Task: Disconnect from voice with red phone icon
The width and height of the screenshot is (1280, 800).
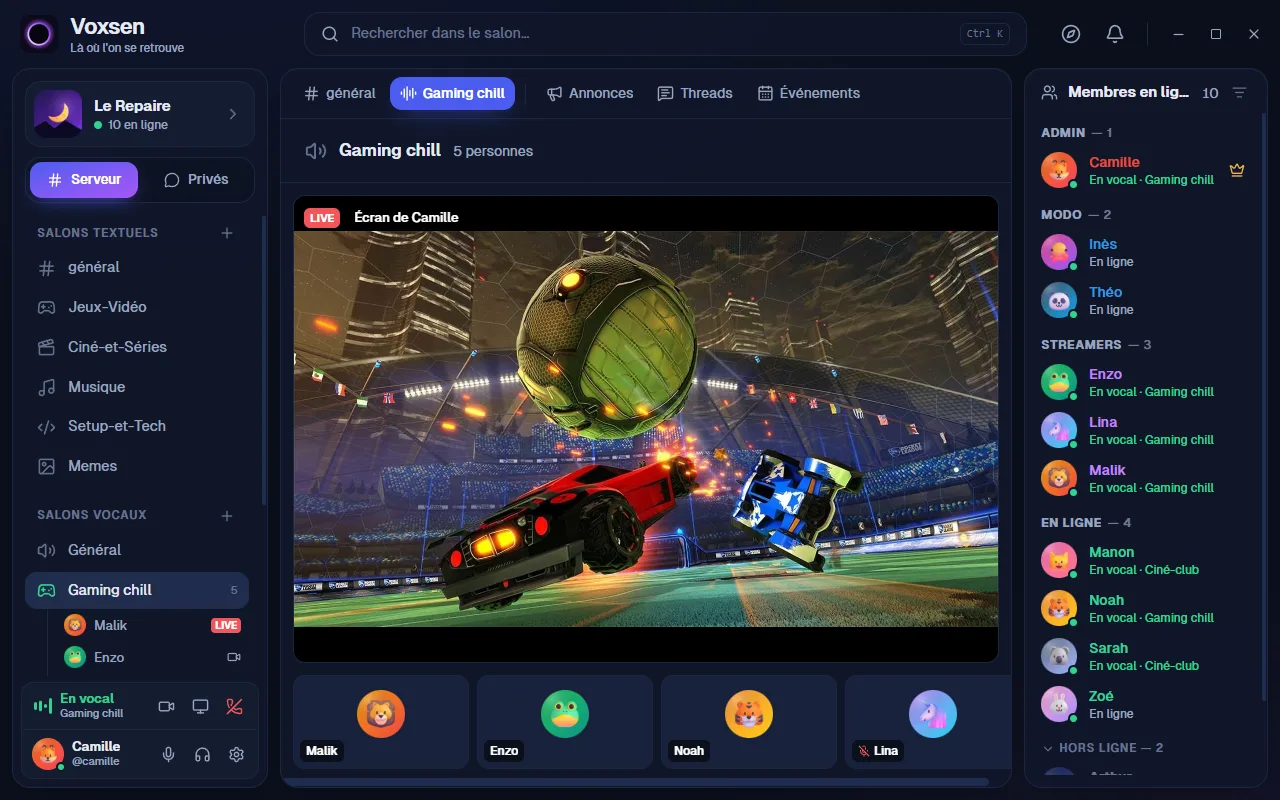Action: pos(234,707)
